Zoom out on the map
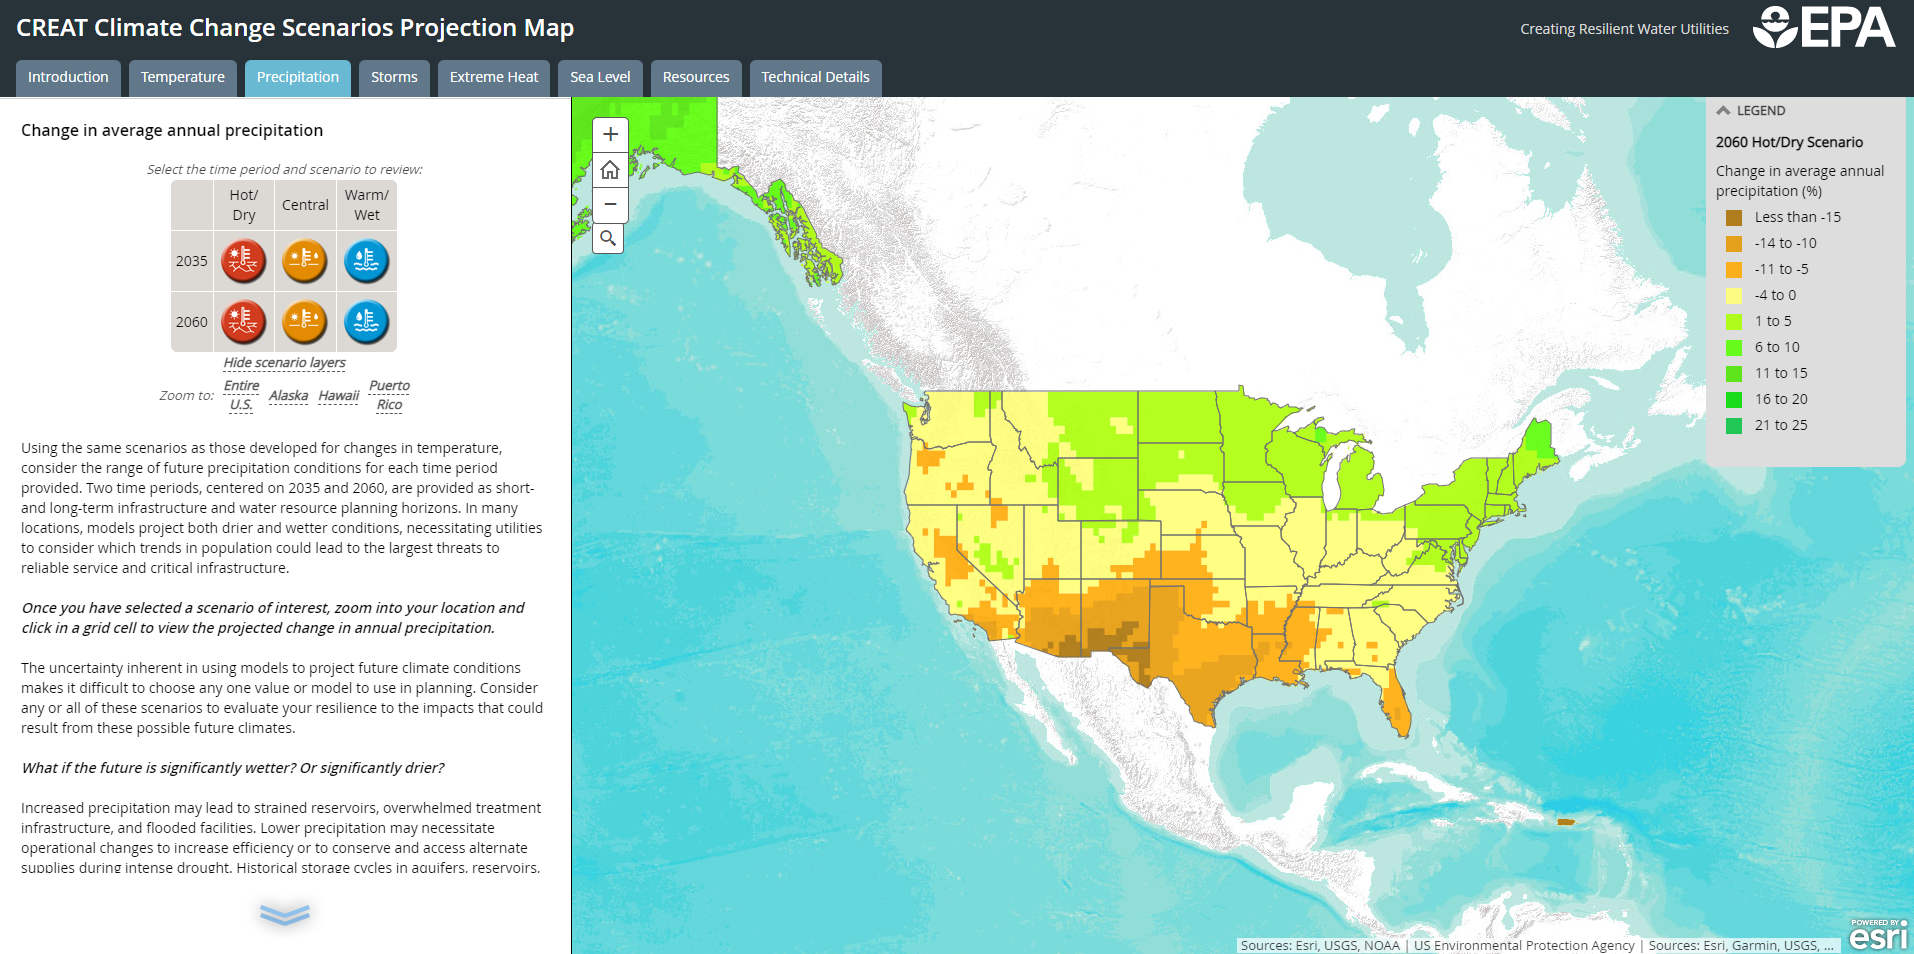 (610, 204)
